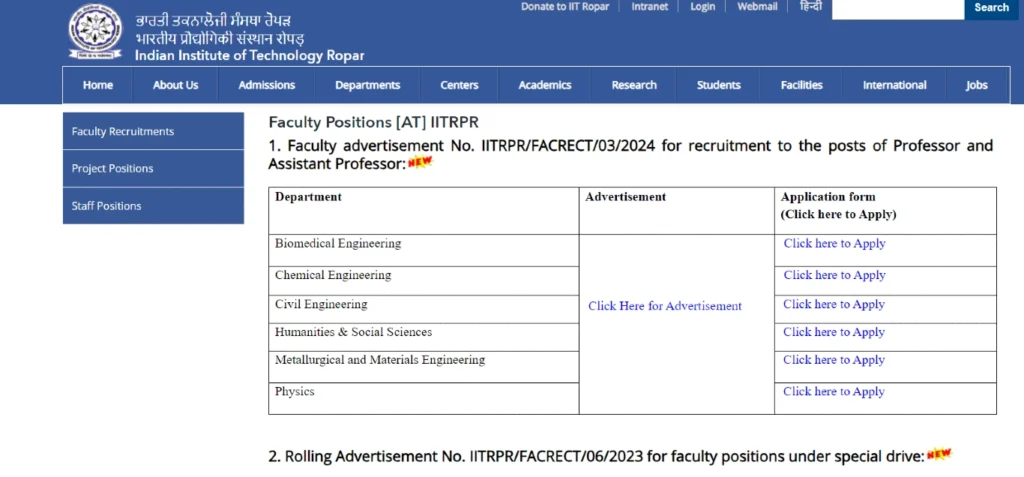
Task: Switch site language to हिन्दी
Action: pos(811,7)
